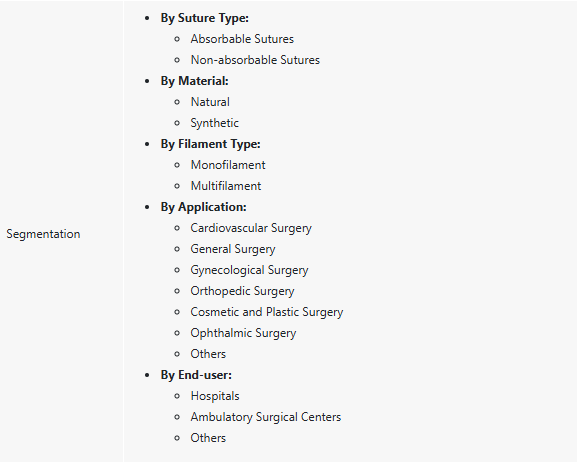Viewport: 577px width, 462px height.
Task: Click Non-absorbable Sutures list item
Action: [x=255, y=60]
